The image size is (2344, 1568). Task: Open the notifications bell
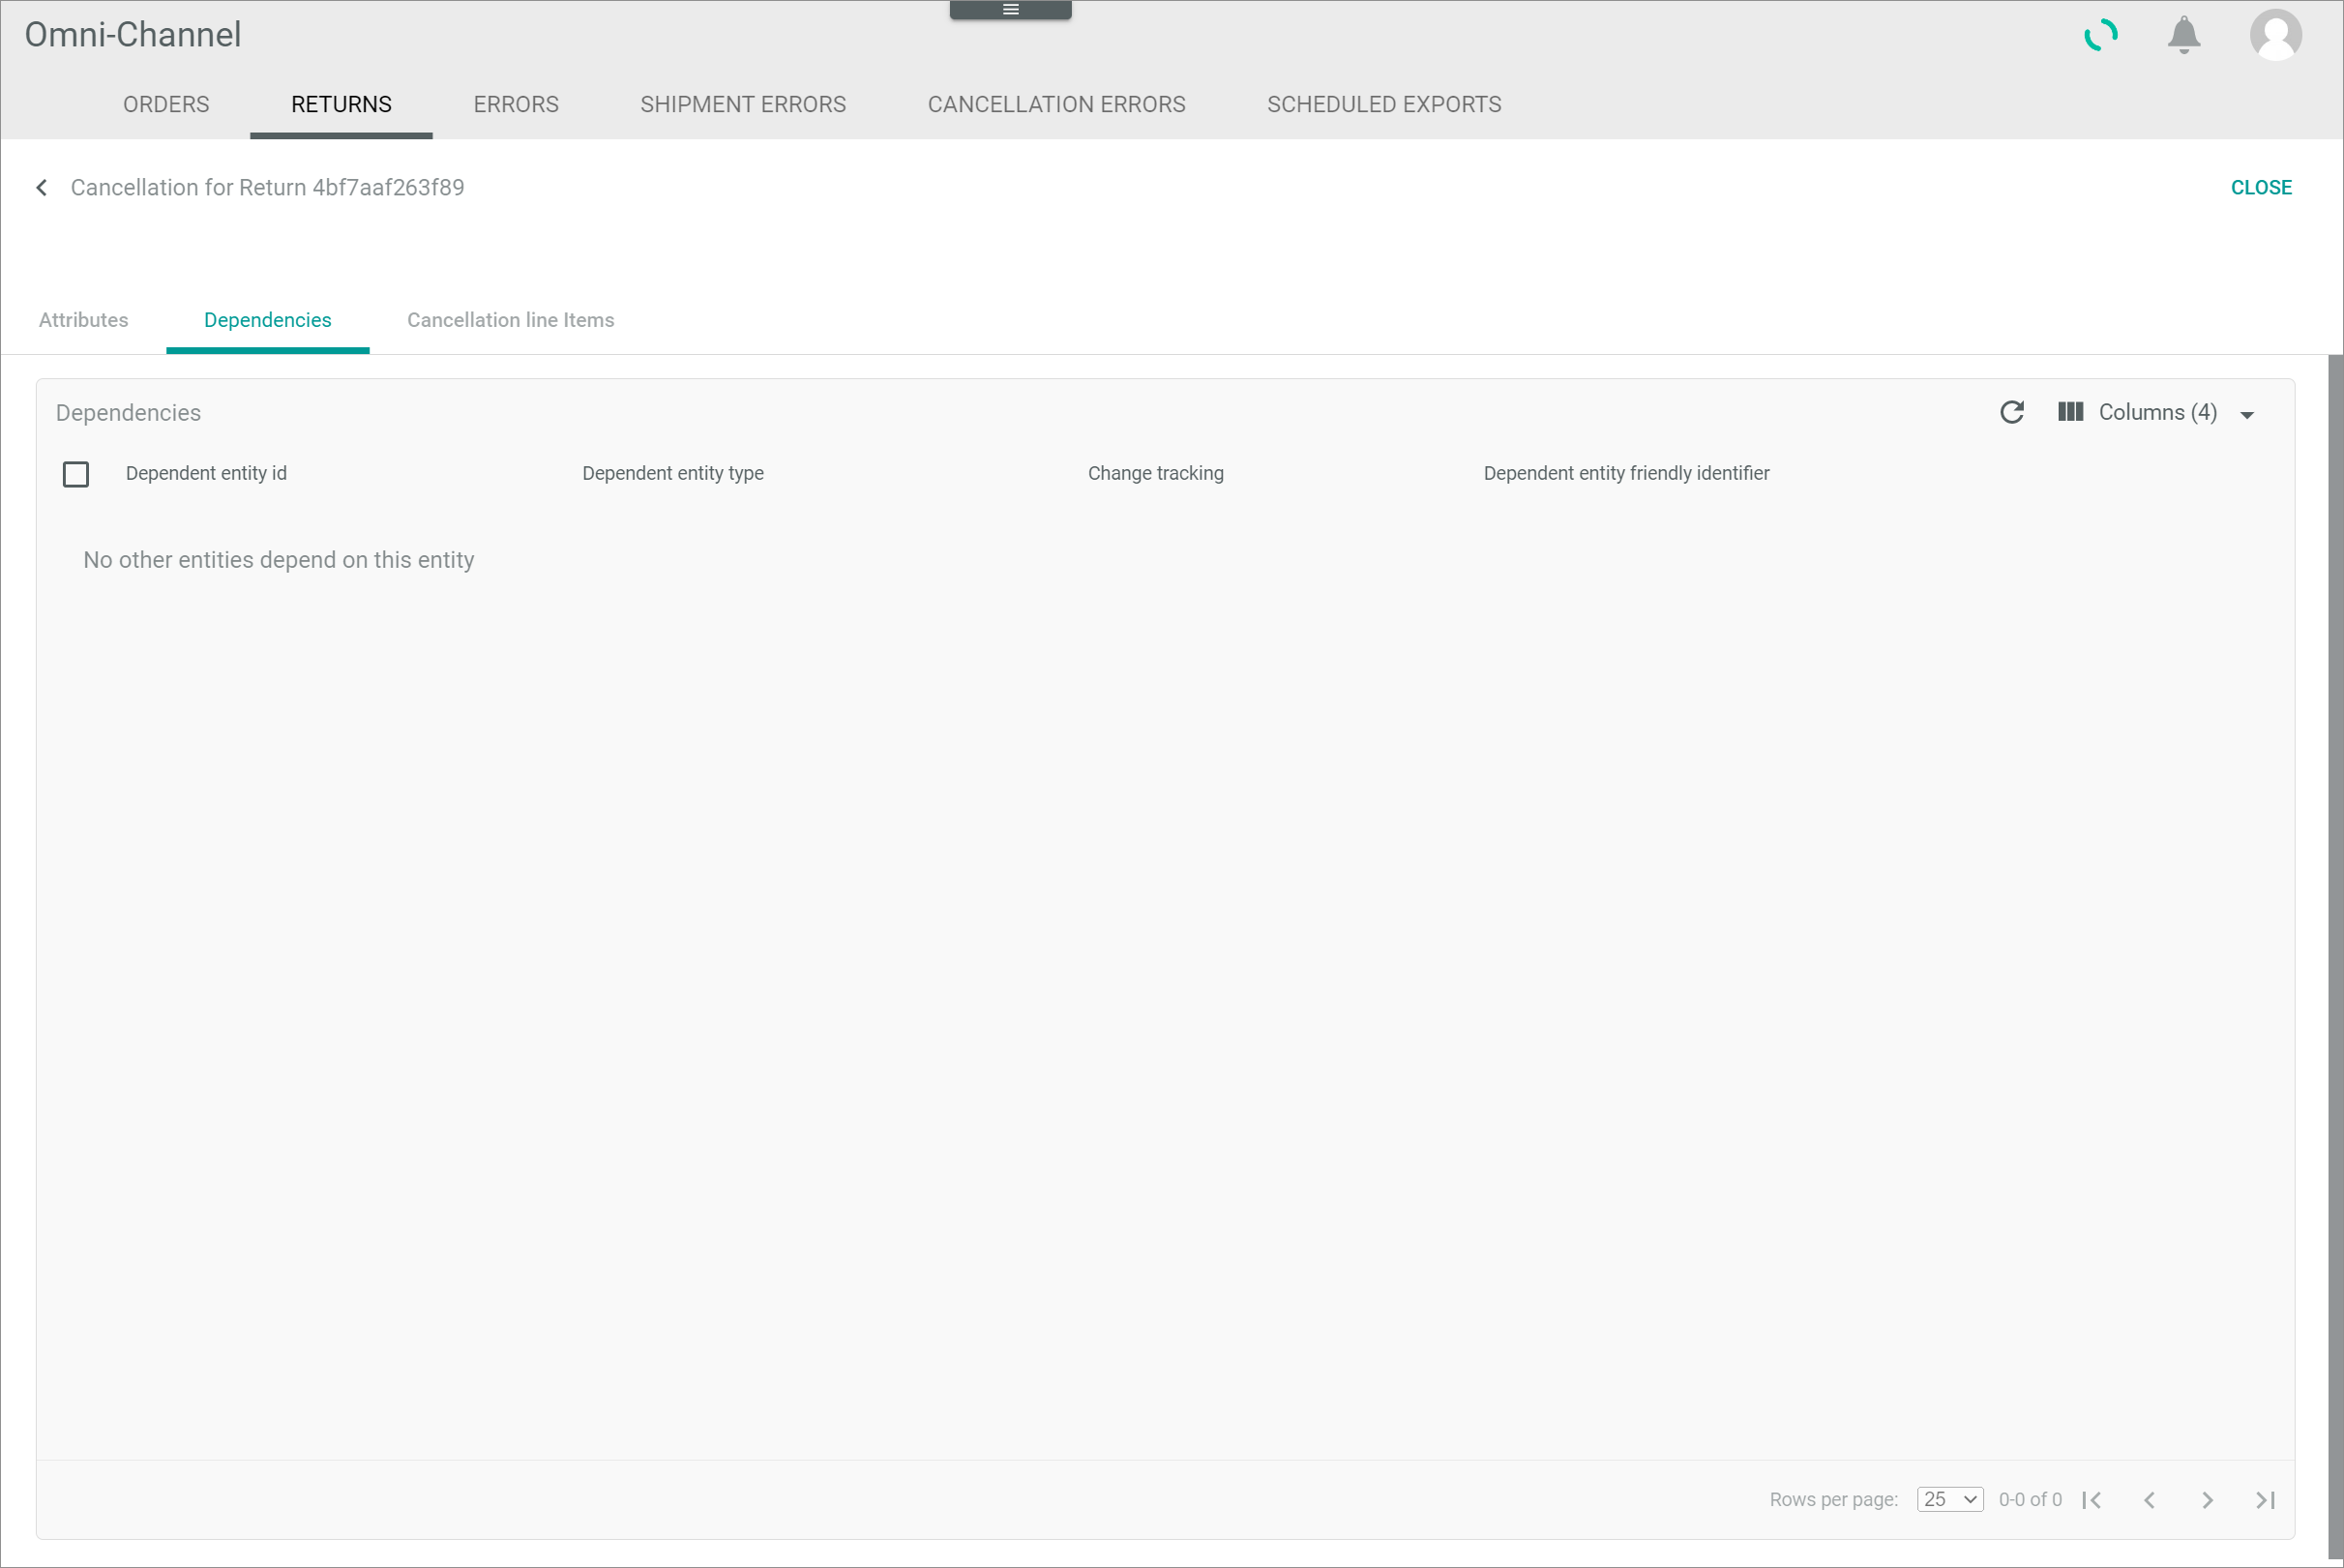[2184, 35]
